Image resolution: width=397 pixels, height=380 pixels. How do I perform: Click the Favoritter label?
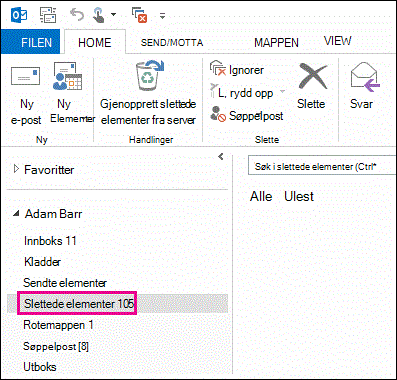click(x=49, y=170)
